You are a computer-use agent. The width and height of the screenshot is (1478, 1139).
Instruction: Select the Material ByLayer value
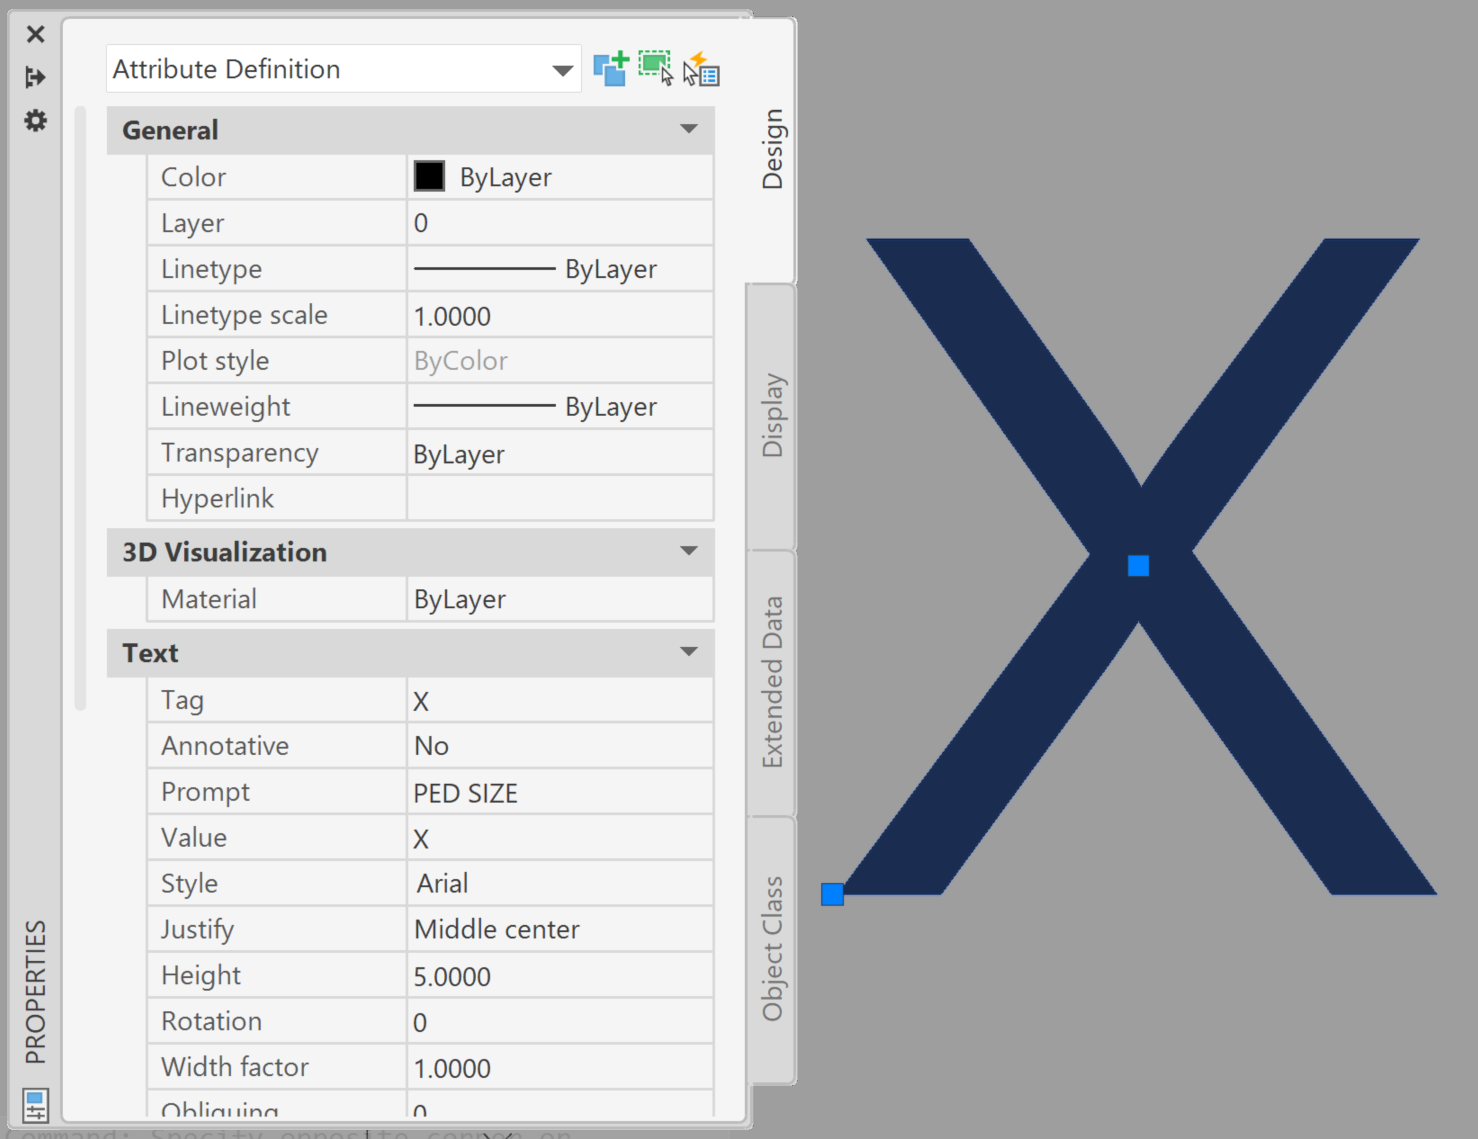pos(560,599)
